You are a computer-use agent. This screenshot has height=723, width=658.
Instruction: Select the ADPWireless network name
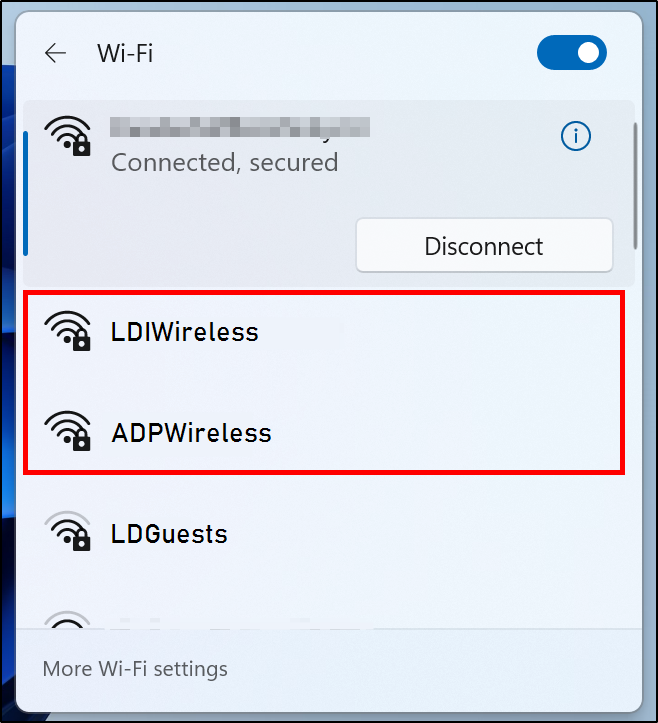pyautogui.click(x=191, y=433)
